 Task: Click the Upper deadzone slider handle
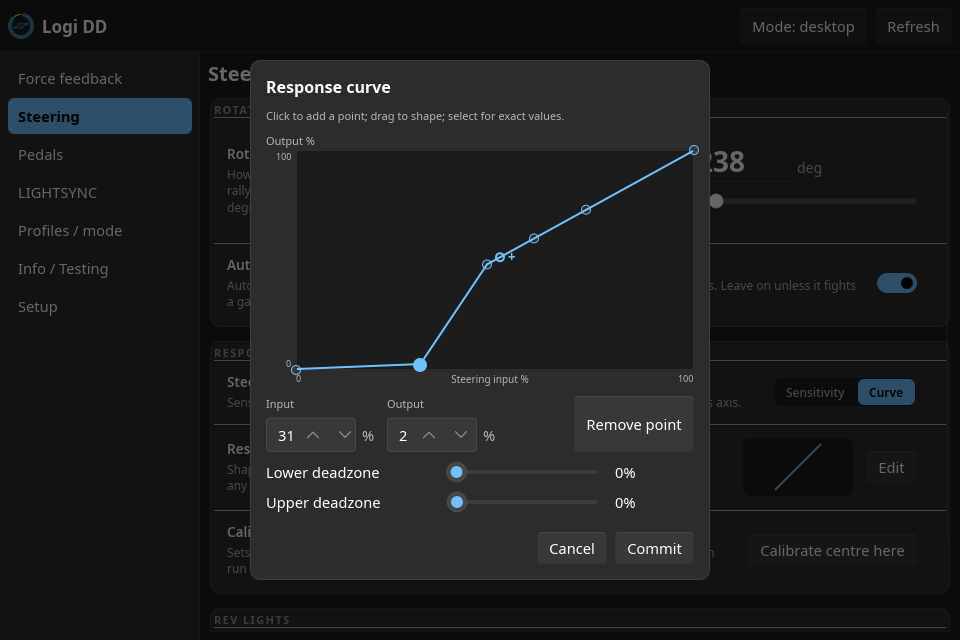[x=456, y=502]
